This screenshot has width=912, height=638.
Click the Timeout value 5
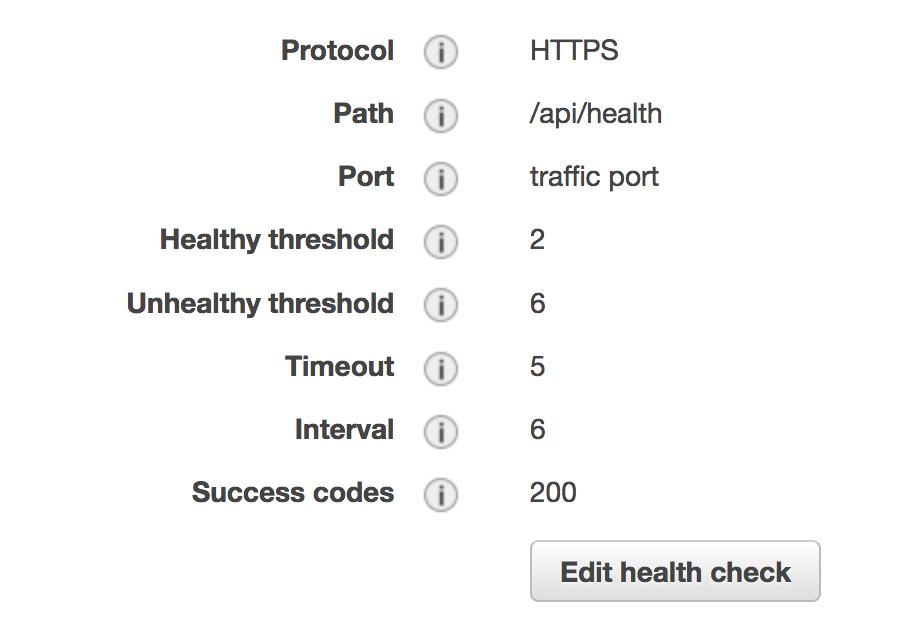click(x=537, y=366)
